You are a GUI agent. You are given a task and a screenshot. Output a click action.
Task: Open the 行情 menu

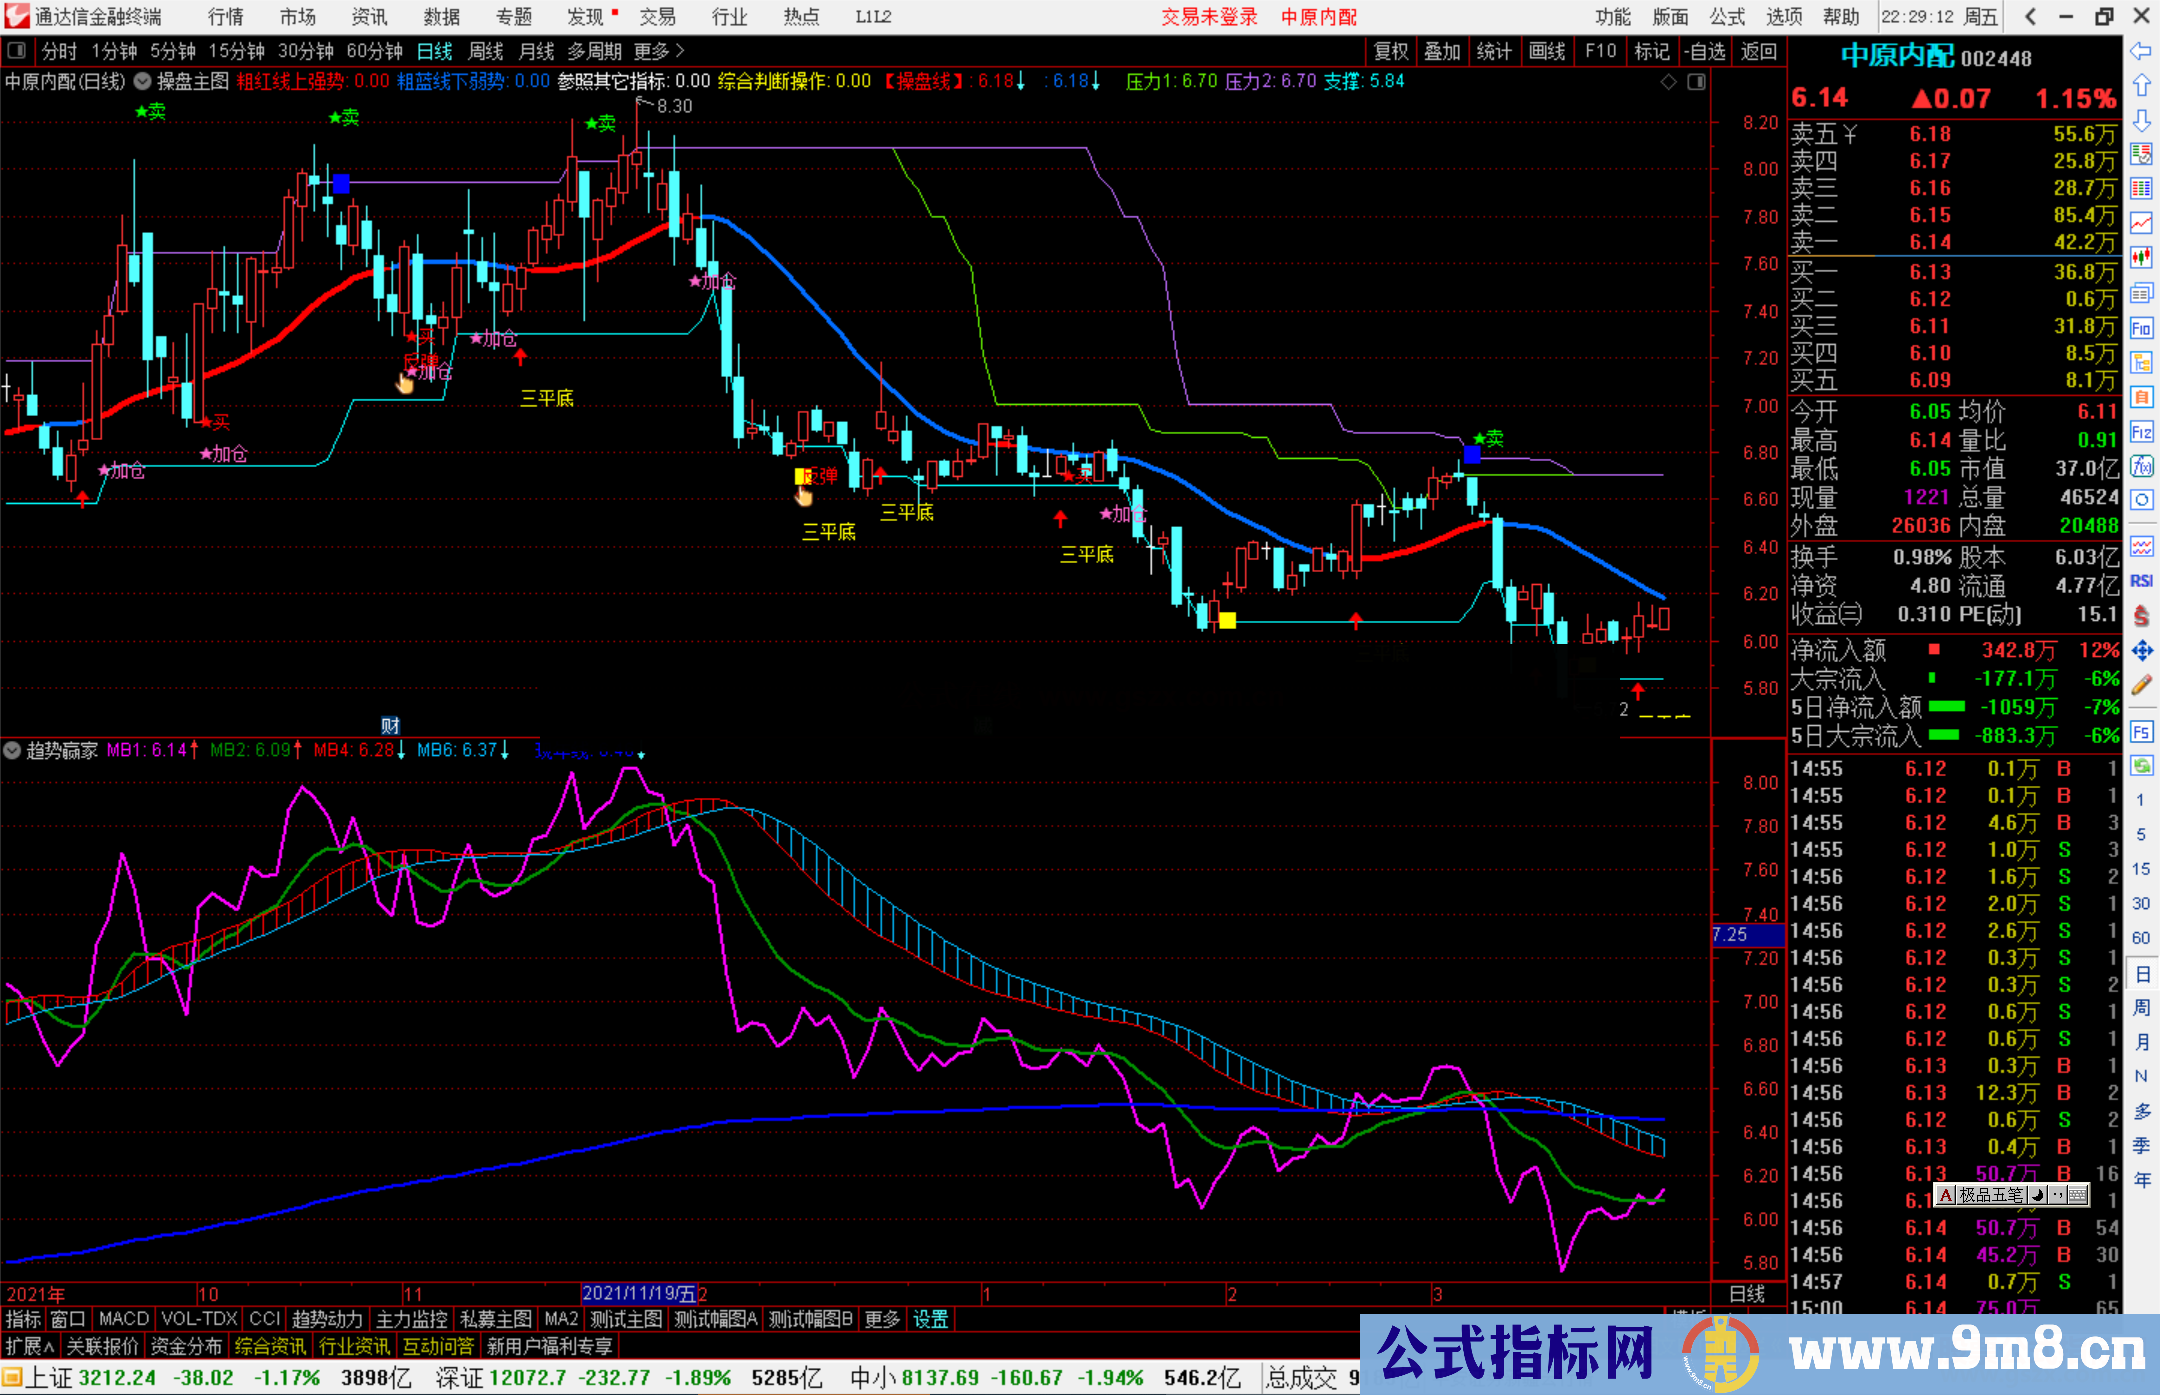tap(226, 17)
